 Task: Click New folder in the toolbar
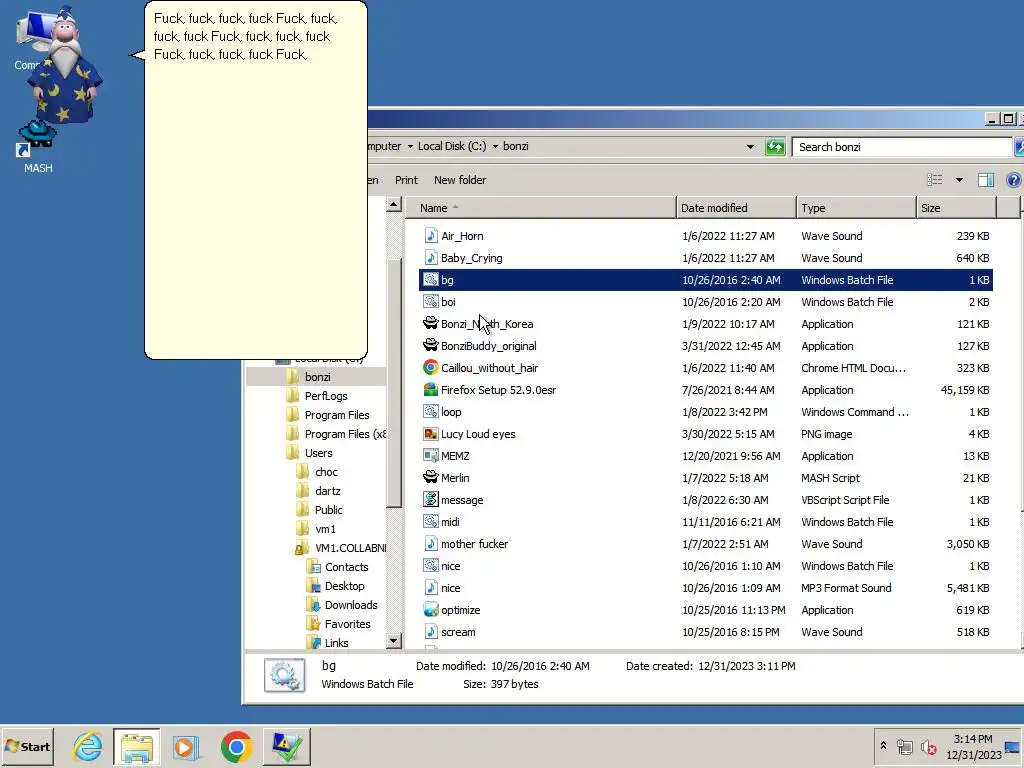(x=460, y=180)
